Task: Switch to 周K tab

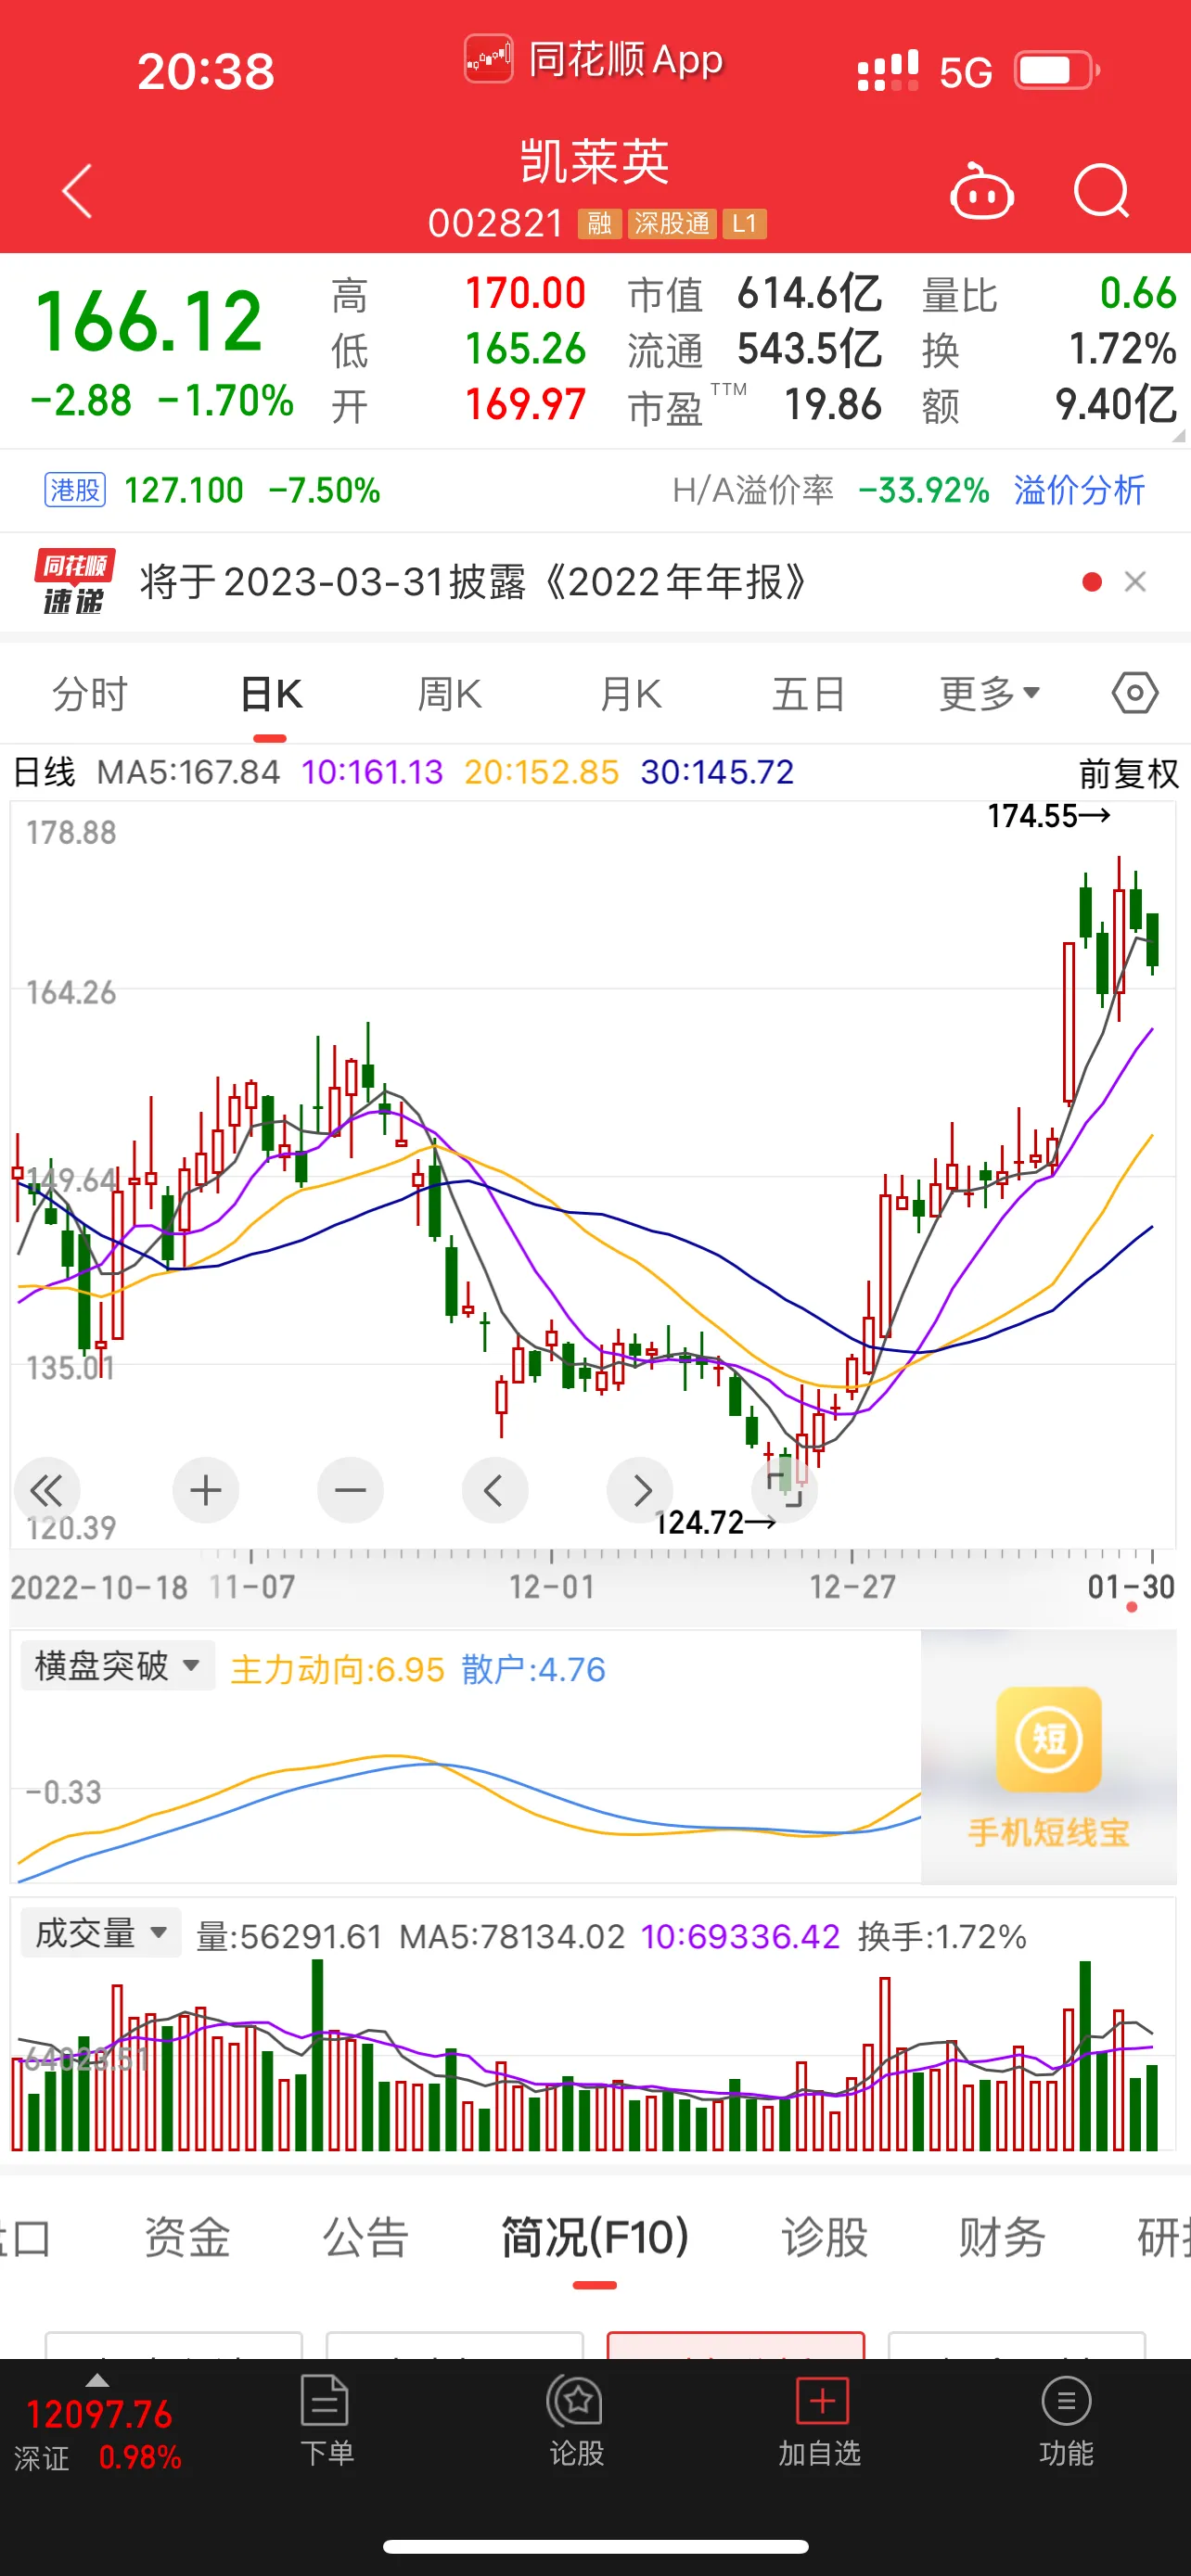Action: pos(449,693)
